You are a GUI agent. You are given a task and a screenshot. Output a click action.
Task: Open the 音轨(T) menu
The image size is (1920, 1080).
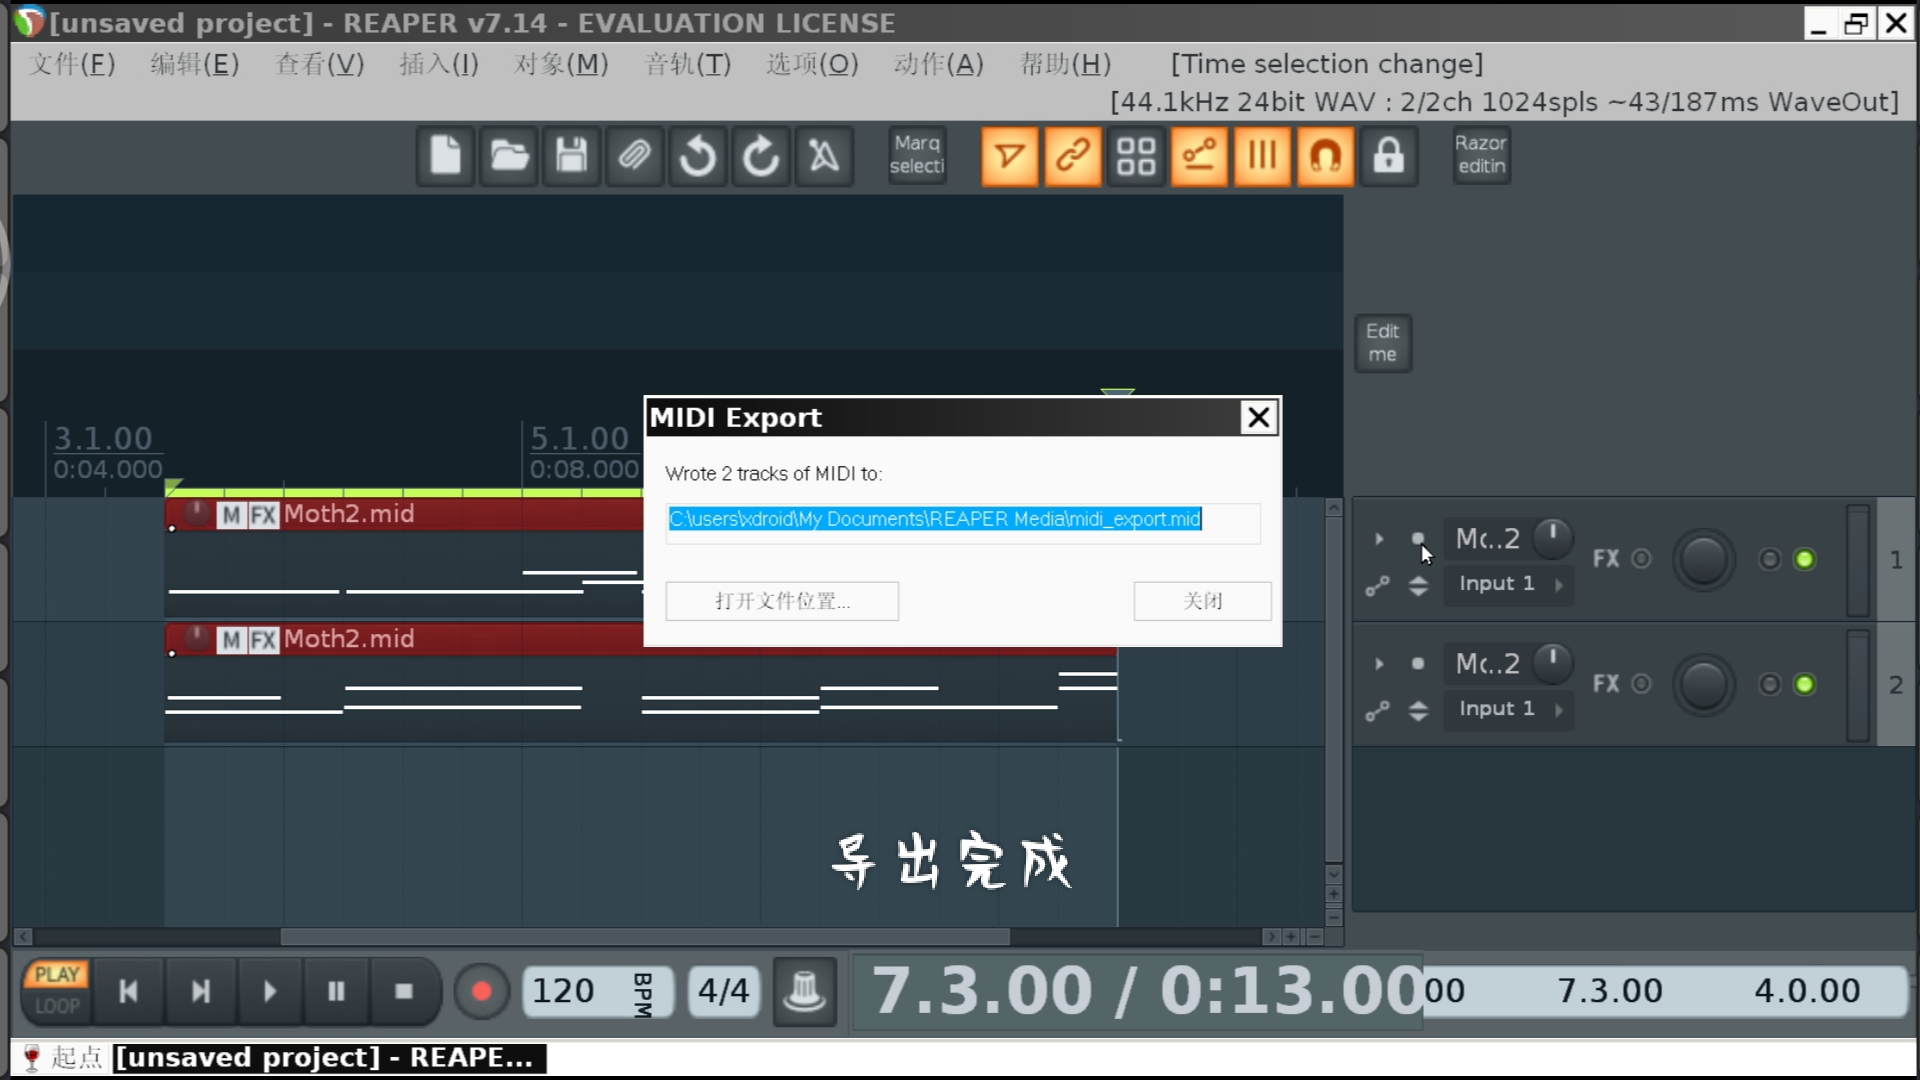(x=687, y=64)
